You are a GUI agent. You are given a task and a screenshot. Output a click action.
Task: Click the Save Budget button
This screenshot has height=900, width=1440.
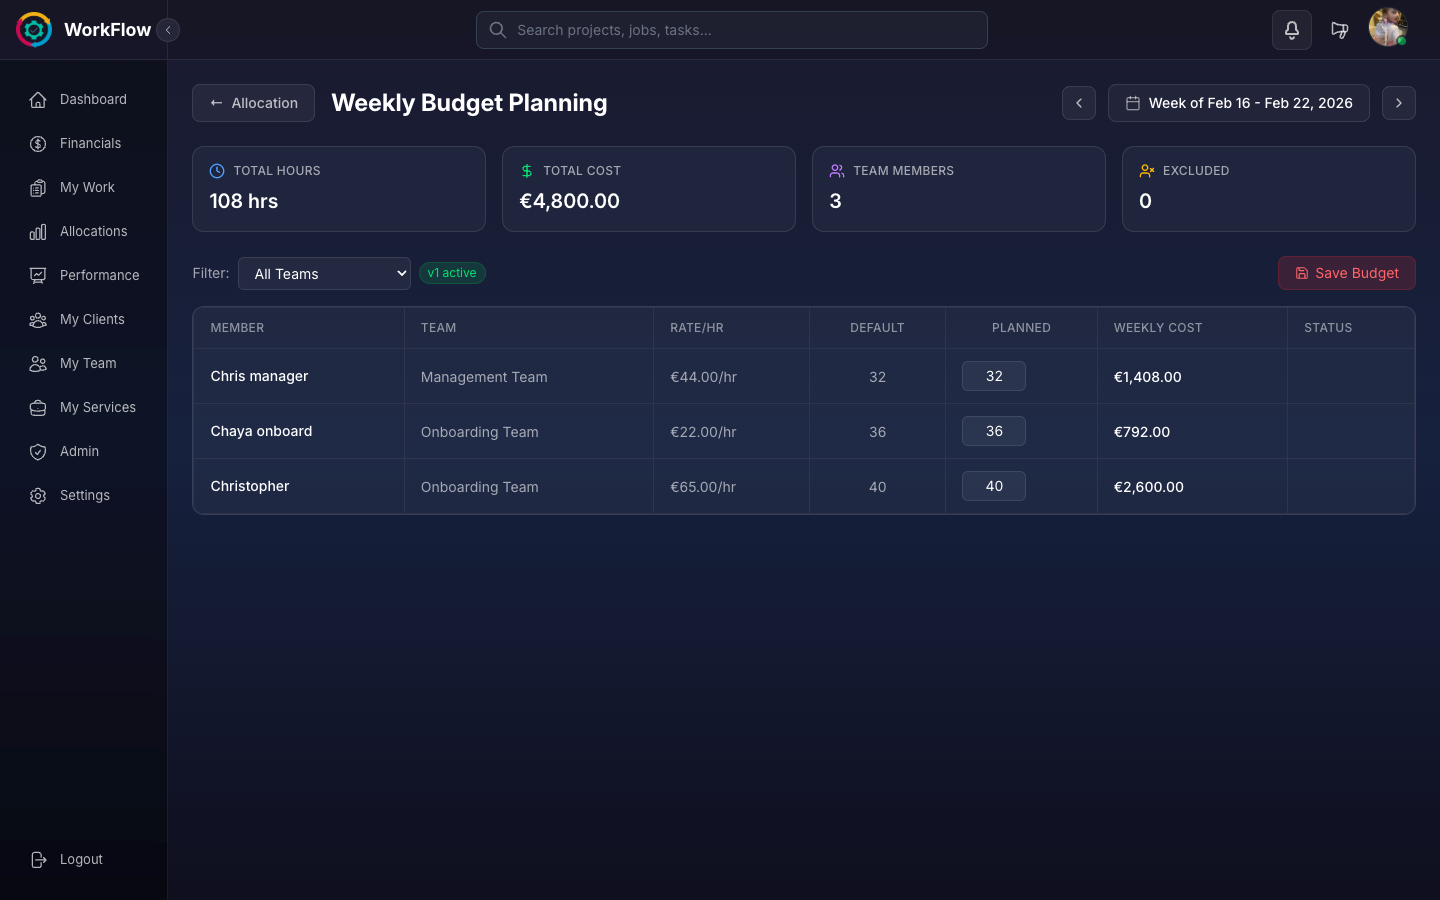tap(1346, 273)
